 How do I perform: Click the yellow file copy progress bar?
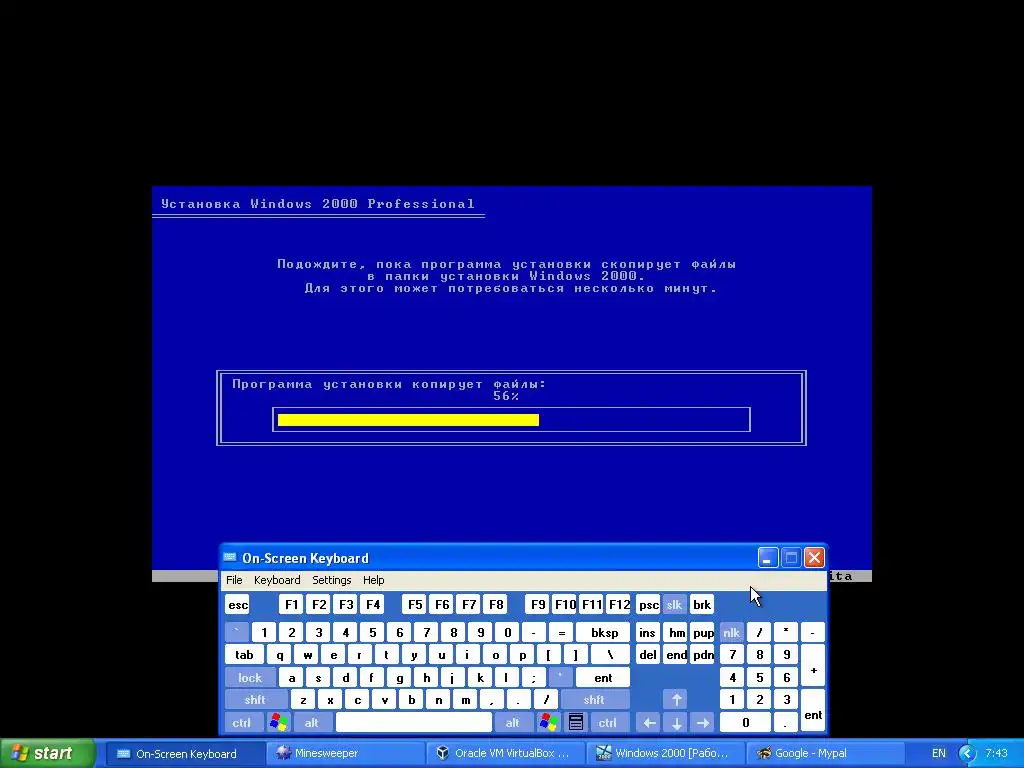tap(408, 420)
